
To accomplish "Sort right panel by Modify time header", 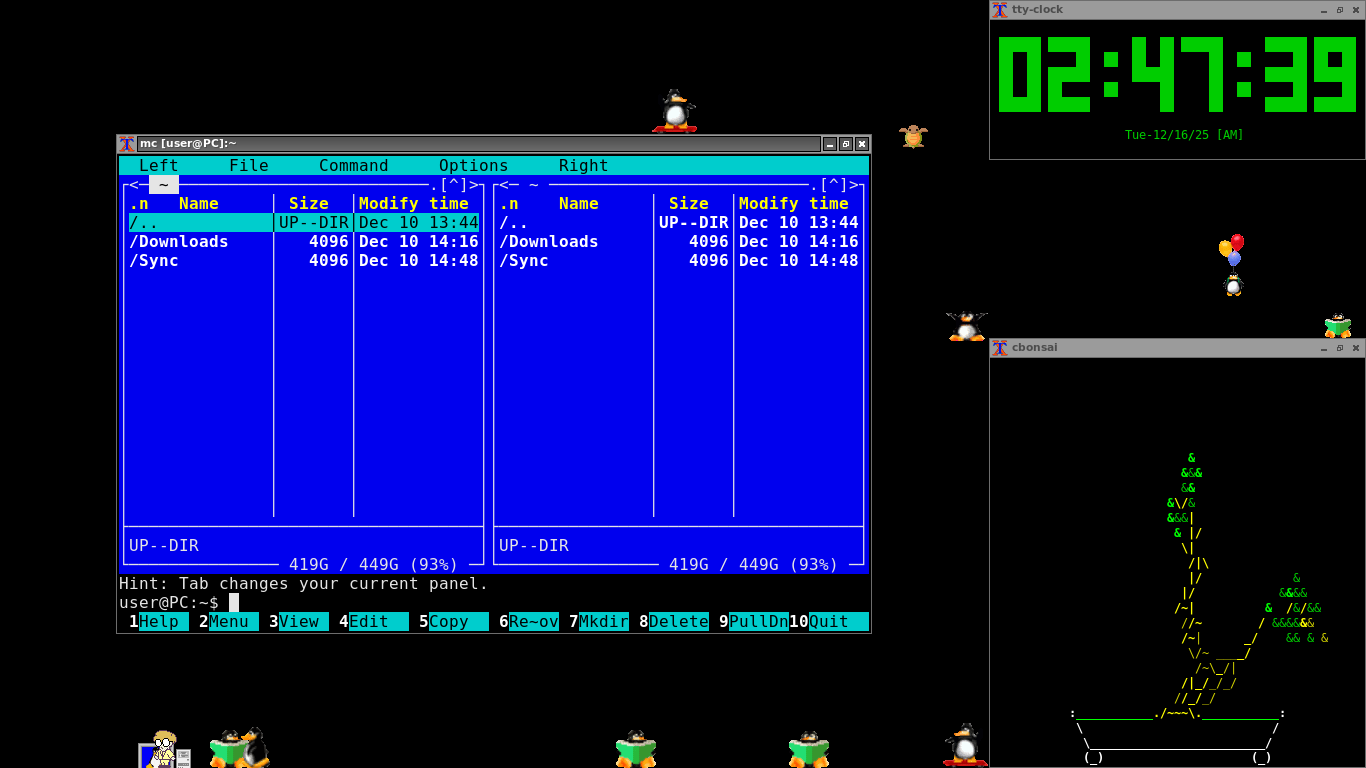I will (x=794, y=204).
